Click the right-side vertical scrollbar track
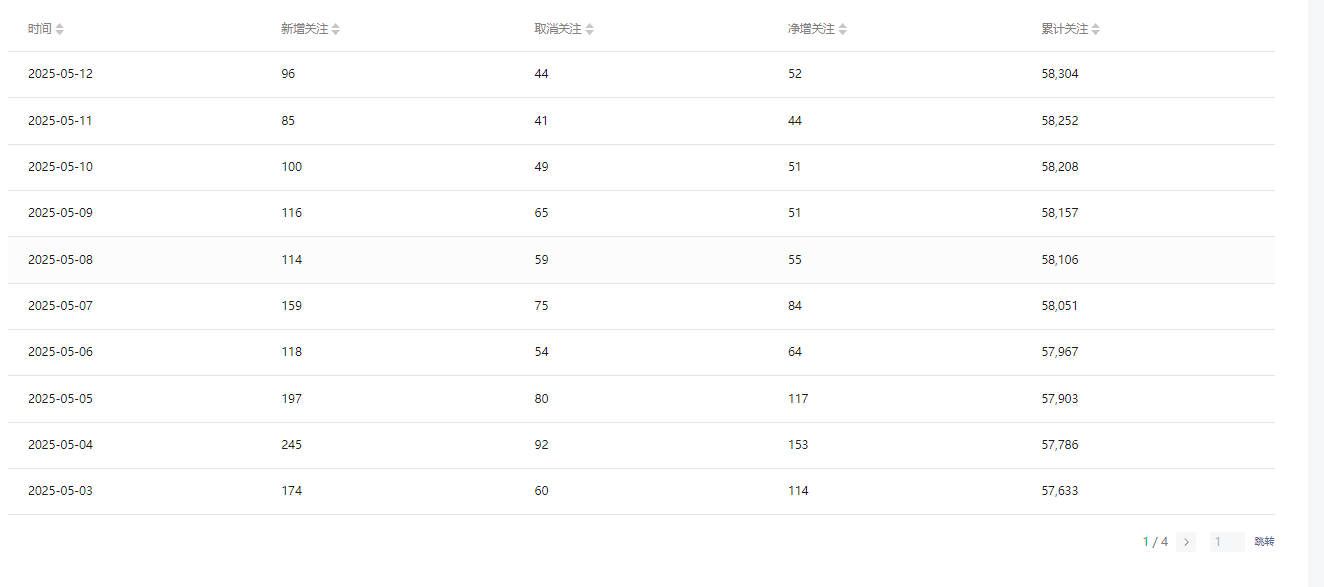This screenshot has height=587, width=1324. (x=1316, y=293)
